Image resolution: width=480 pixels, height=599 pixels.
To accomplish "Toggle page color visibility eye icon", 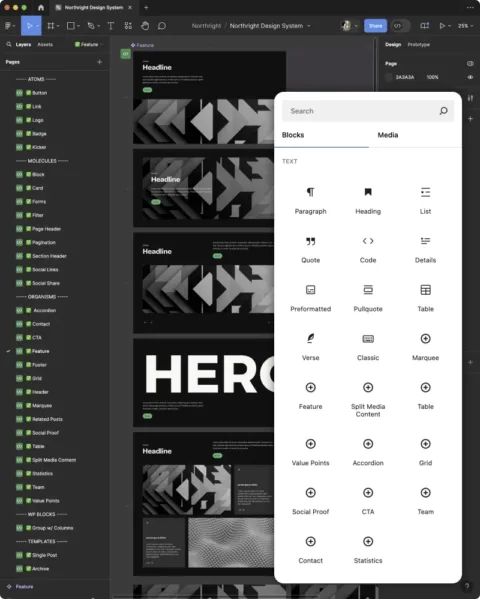I will point(470,77).
